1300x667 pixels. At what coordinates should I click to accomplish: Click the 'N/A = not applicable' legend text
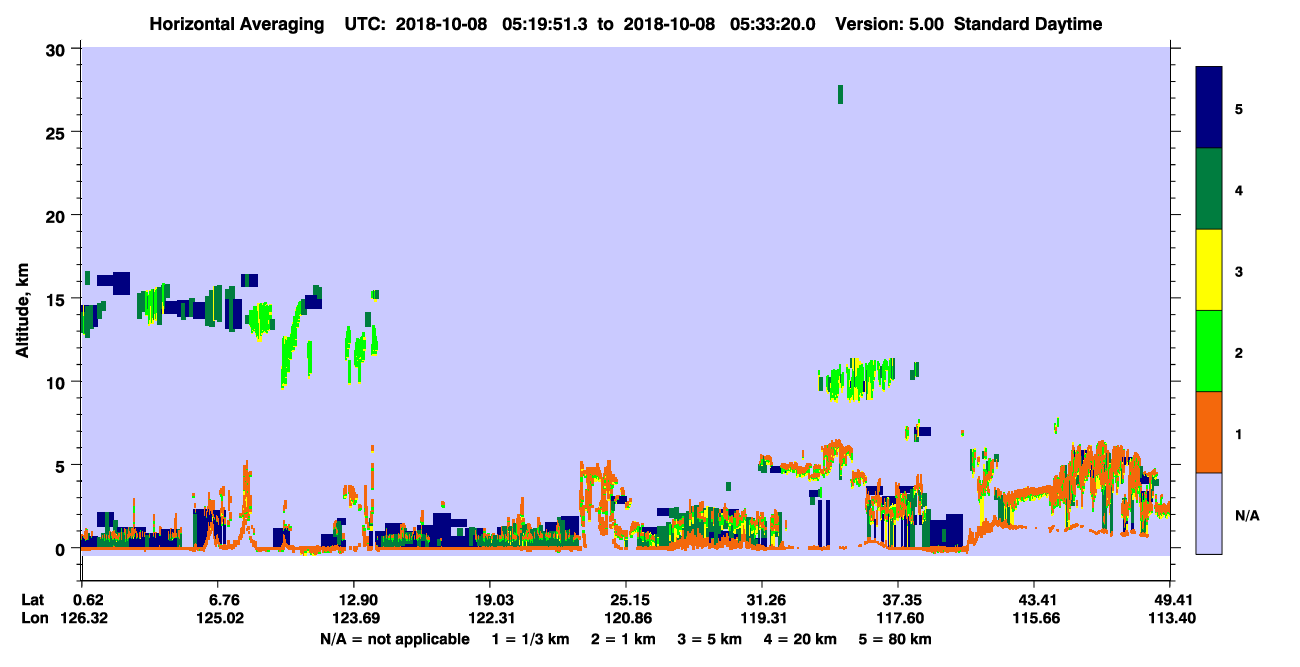pyautogui.click(x=394, y=638)
